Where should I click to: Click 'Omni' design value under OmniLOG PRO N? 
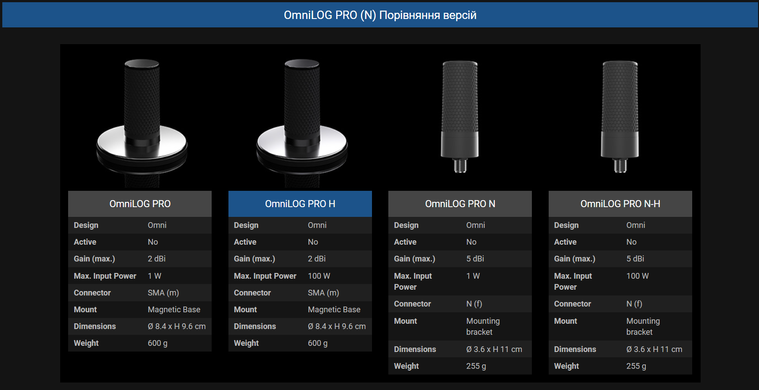click(x=475, y=225)
